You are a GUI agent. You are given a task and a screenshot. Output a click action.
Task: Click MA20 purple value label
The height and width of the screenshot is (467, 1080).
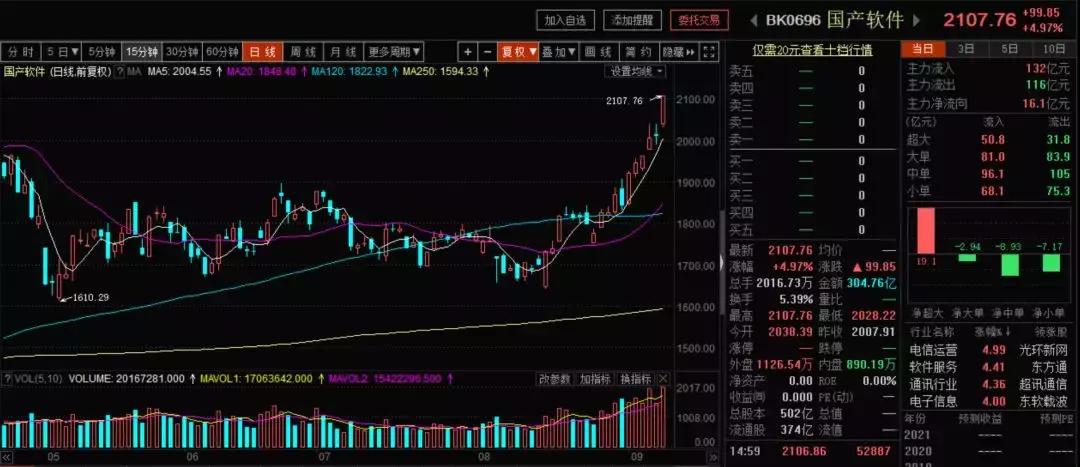click(262, 71)
